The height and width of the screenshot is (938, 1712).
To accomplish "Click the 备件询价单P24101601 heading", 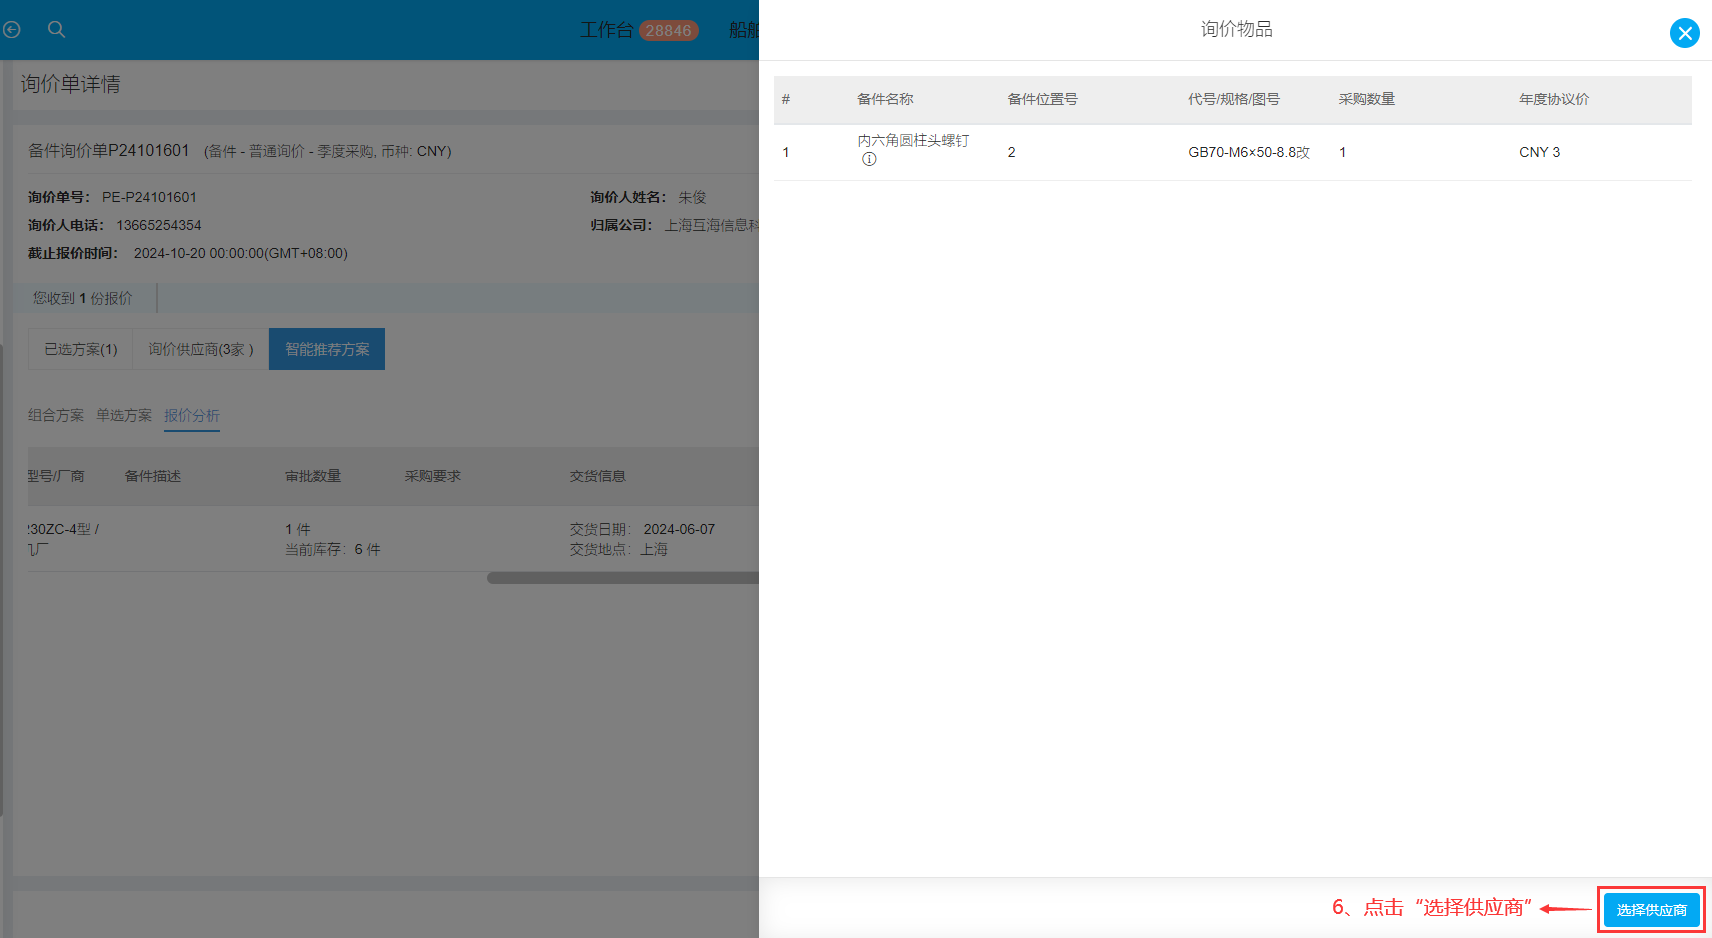I will pyautogui.click(x=109, y=150).
